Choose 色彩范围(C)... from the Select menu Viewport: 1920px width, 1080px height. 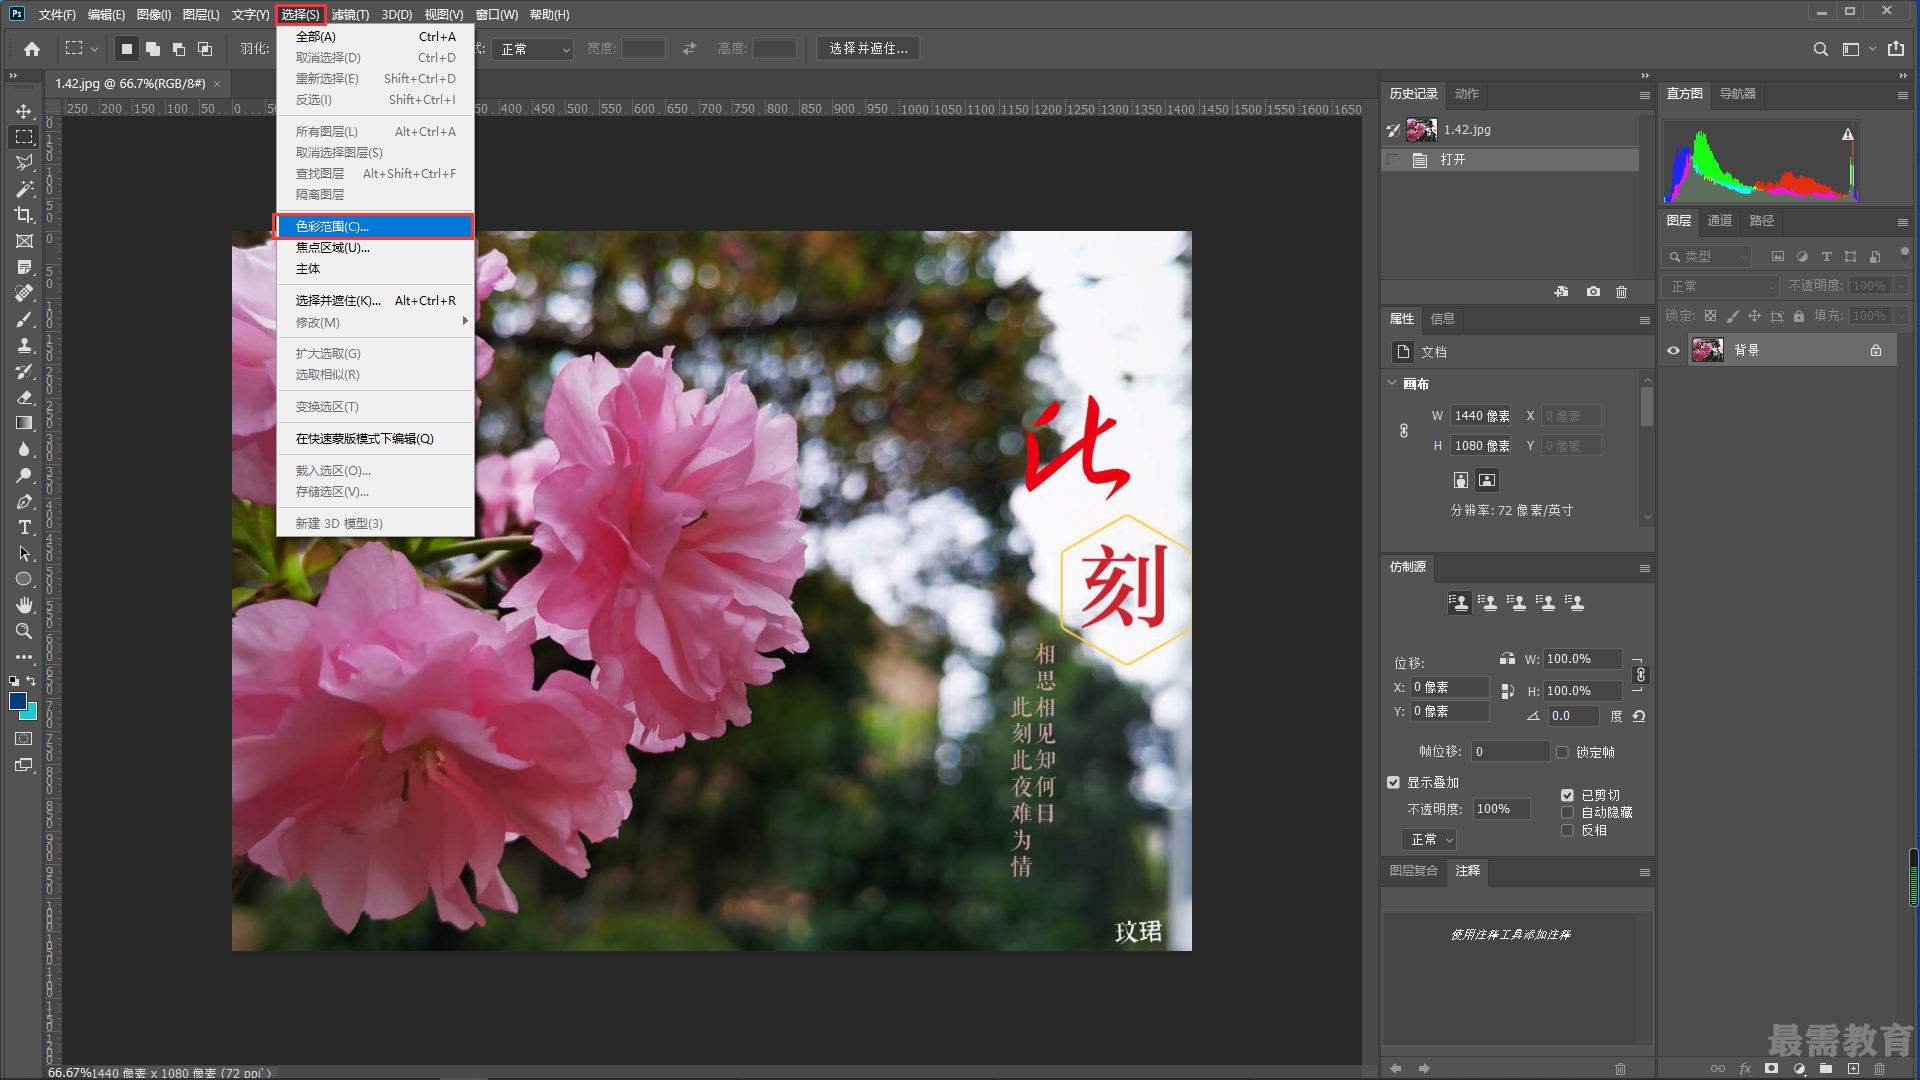[x=375, y=227]
